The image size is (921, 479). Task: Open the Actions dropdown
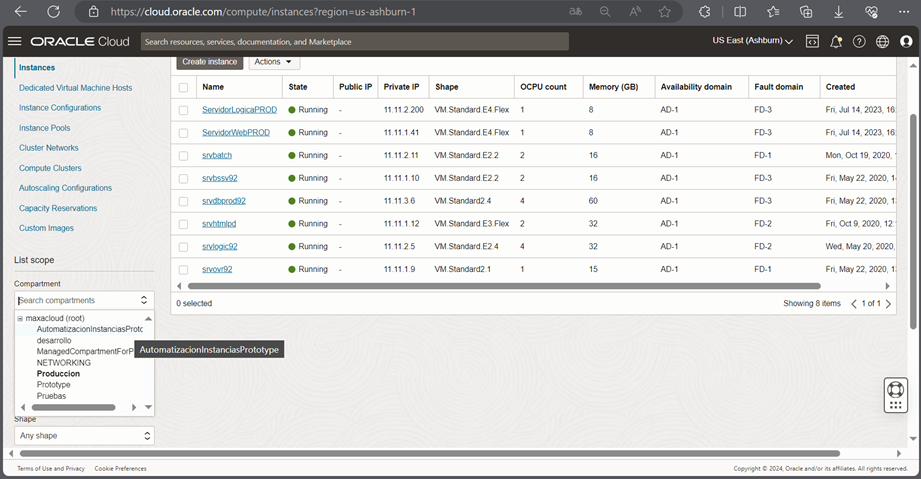click(x=274, y=62)
